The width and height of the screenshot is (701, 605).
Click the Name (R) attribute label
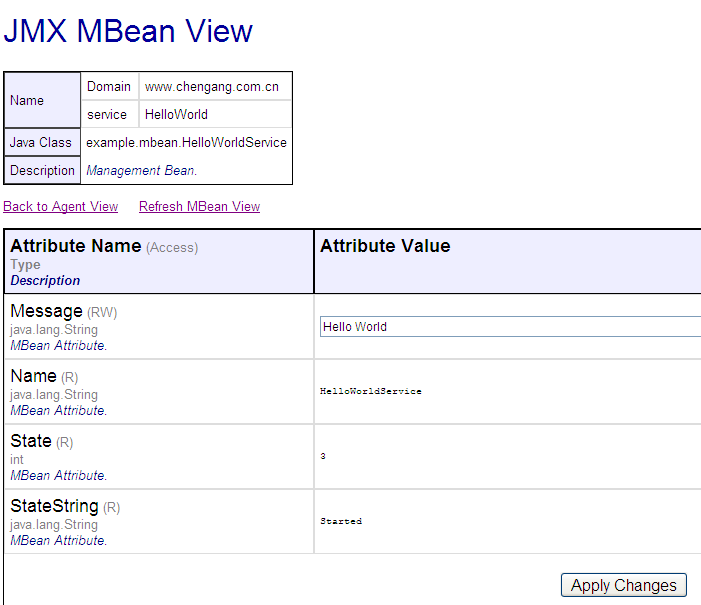44,376
